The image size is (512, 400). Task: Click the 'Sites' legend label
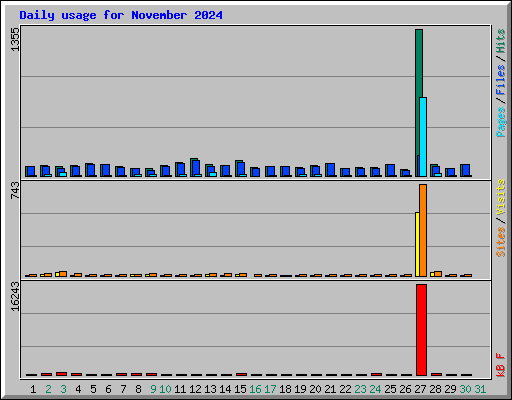[500, 242]
